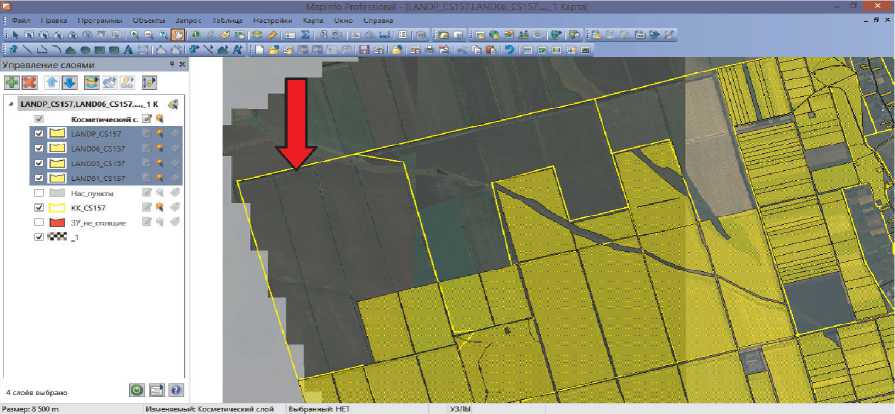The height and width of the screenshot is (414, 895).
Task: Add layer with green plus icon
Action: [x=12, y=82]
